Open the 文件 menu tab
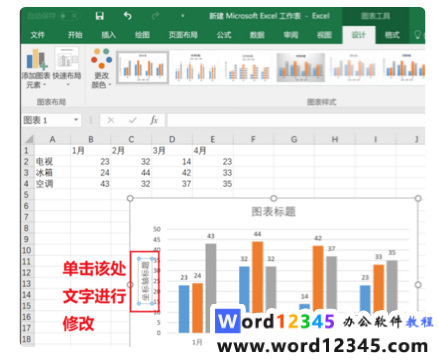438x362 pixels. (x=37, y=35)
